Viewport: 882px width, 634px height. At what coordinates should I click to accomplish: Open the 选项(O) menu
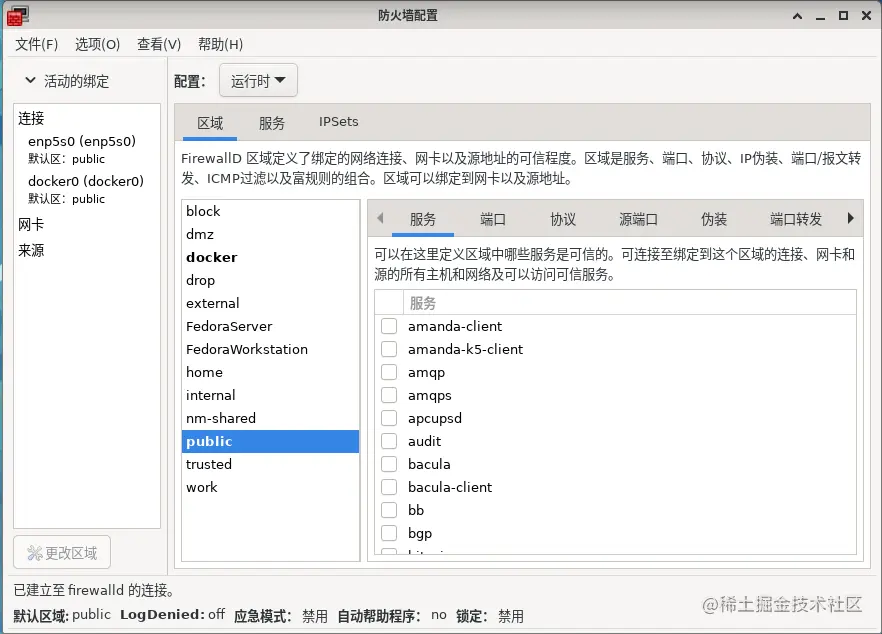click(x=97, y=44)
